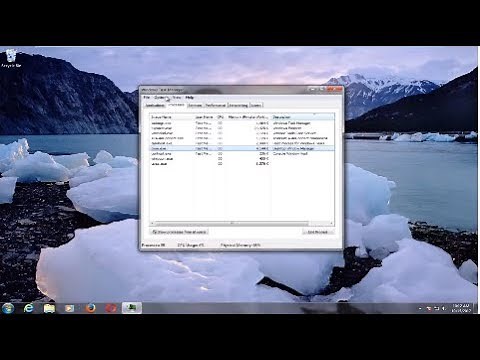Screen dimensions: 480x360
Task: Sort by the Image Name column header
Action: [x=172, y=117]
